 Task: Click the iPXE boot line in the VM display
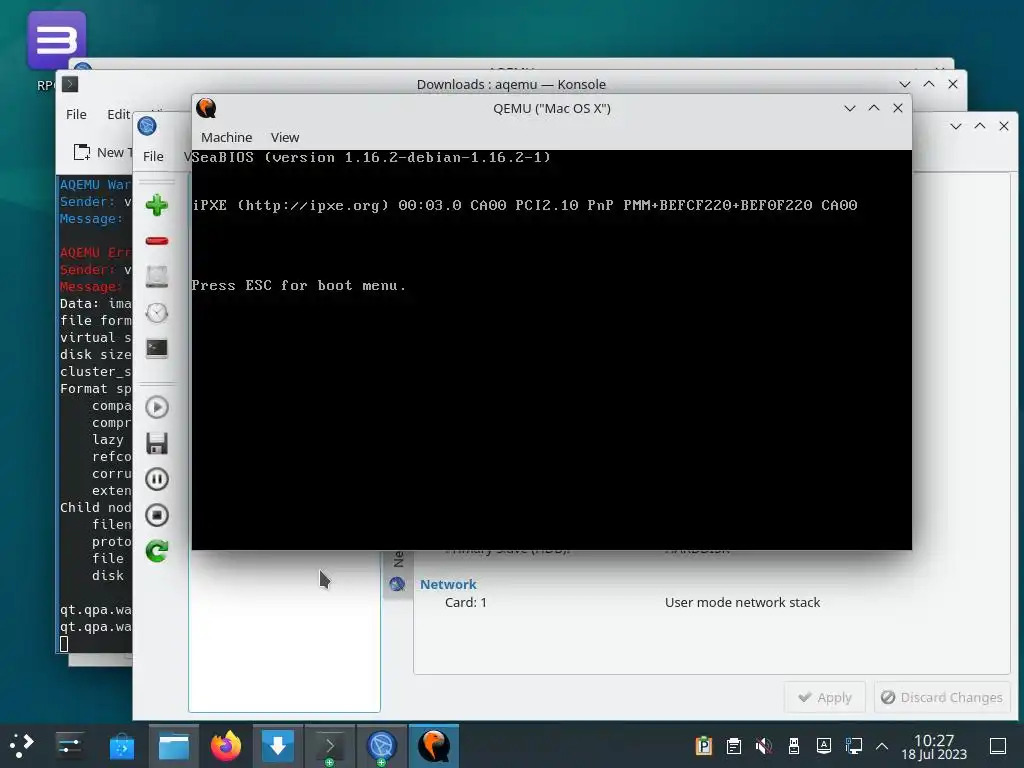coord(524,205)
